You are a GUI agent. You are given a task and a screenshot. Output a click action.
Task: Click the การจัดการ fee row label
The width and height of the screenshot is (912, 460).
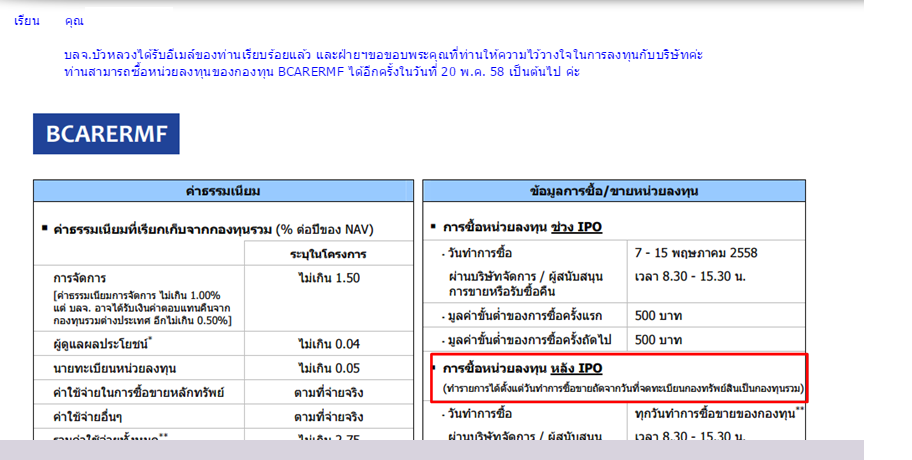coord(80,278)
